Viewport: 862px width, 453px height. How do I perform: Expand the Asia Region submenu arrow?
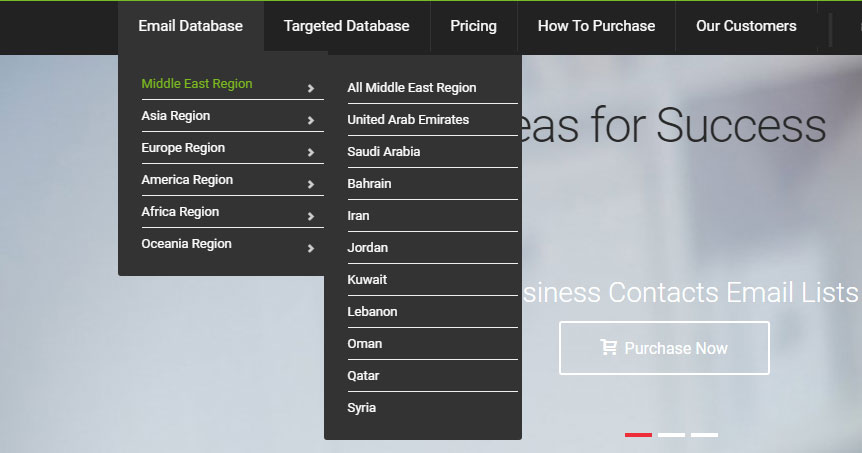point(311,120)
